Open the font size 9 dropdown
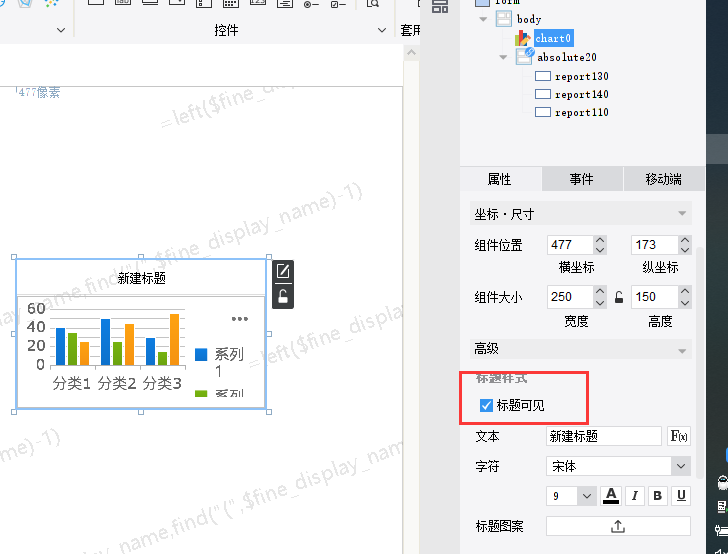 click(x=586, y=496)
